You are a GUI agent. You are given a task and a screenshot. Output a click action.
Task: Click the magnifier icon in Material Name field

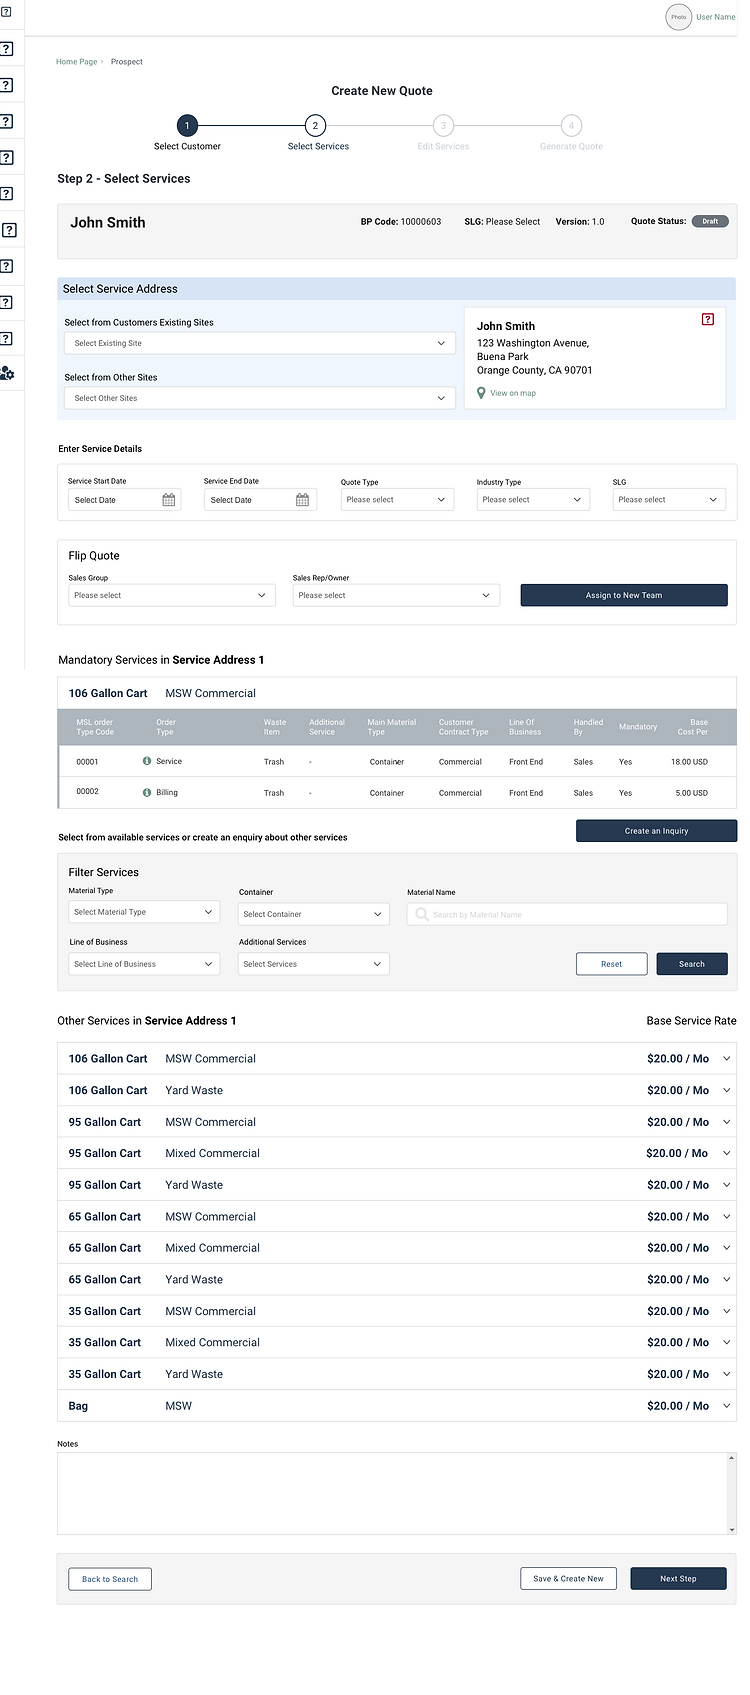[422, 914]
